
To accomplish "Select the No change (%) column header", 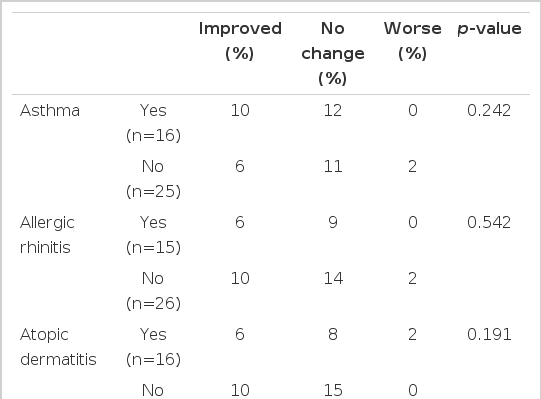I will (x=333, y=53).
